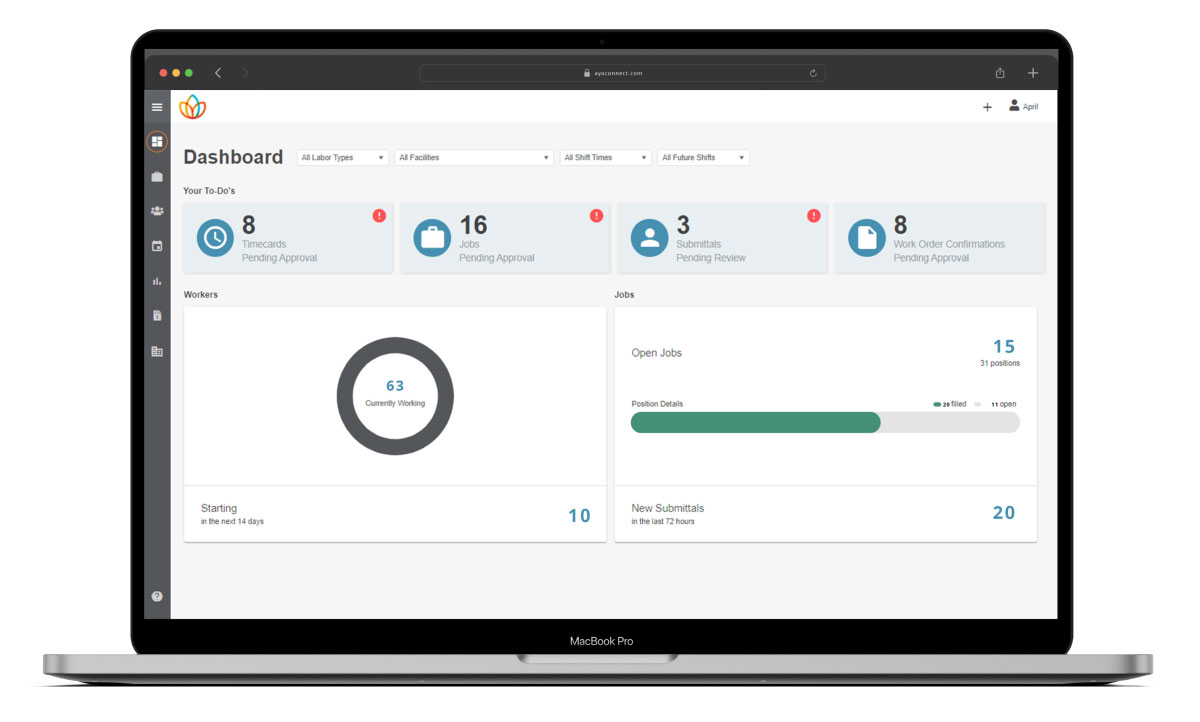This screenshot has width=1200, height=722.
Task: Expand the All Labor Types dropdown
Action: pos(343,158)
